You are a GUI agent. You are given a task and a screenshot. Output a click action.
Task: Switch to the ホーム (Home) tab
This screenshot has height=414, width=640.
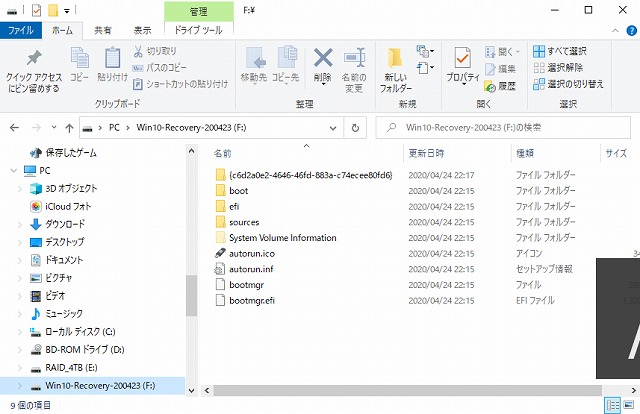click(x=62, y=30)
